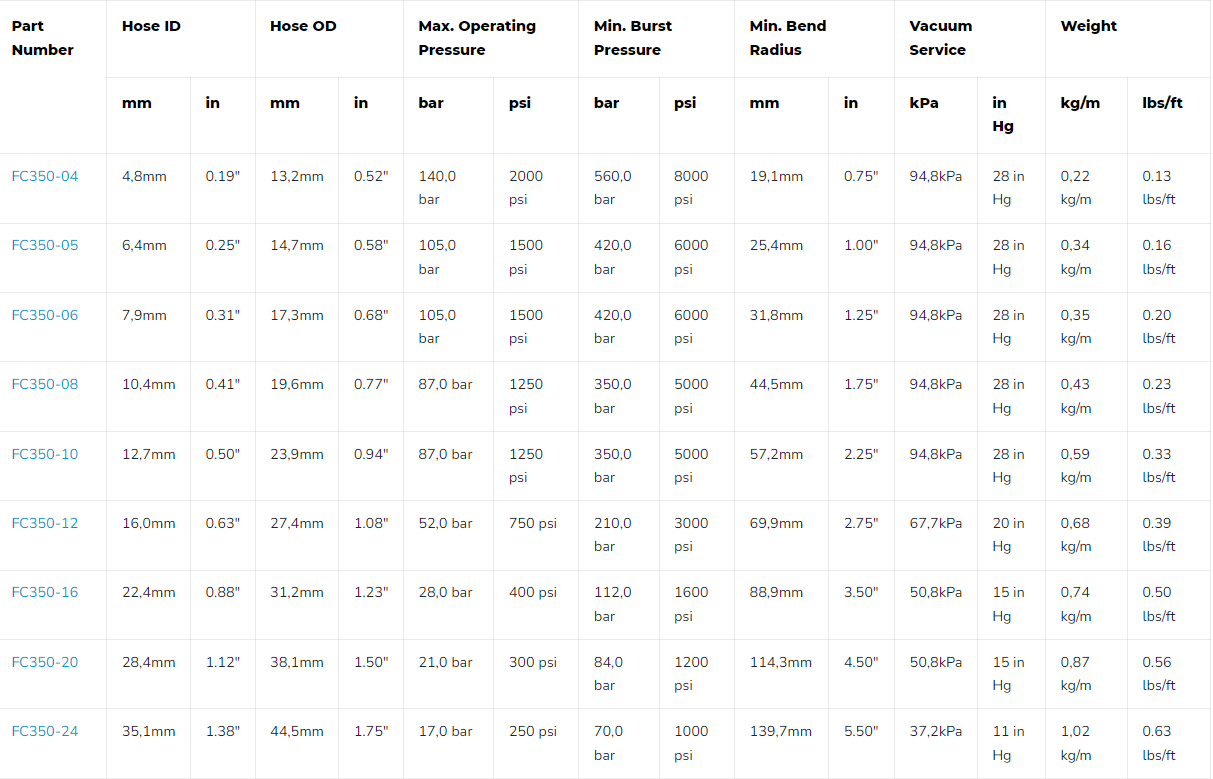Click the Min. Bend Radius header
The image size is (1213, 779).
[788, 38]
